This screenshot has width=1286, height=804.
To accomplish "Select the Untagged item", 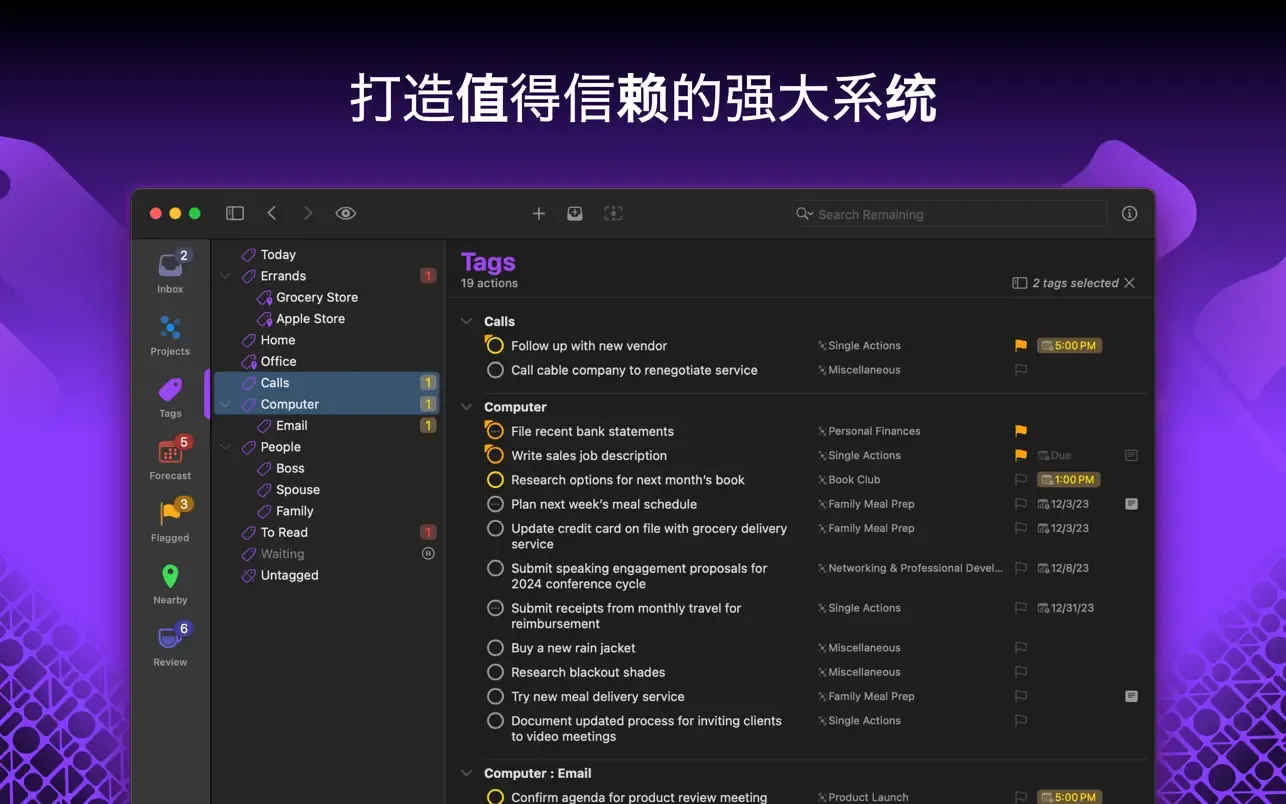I will (289, 575).
